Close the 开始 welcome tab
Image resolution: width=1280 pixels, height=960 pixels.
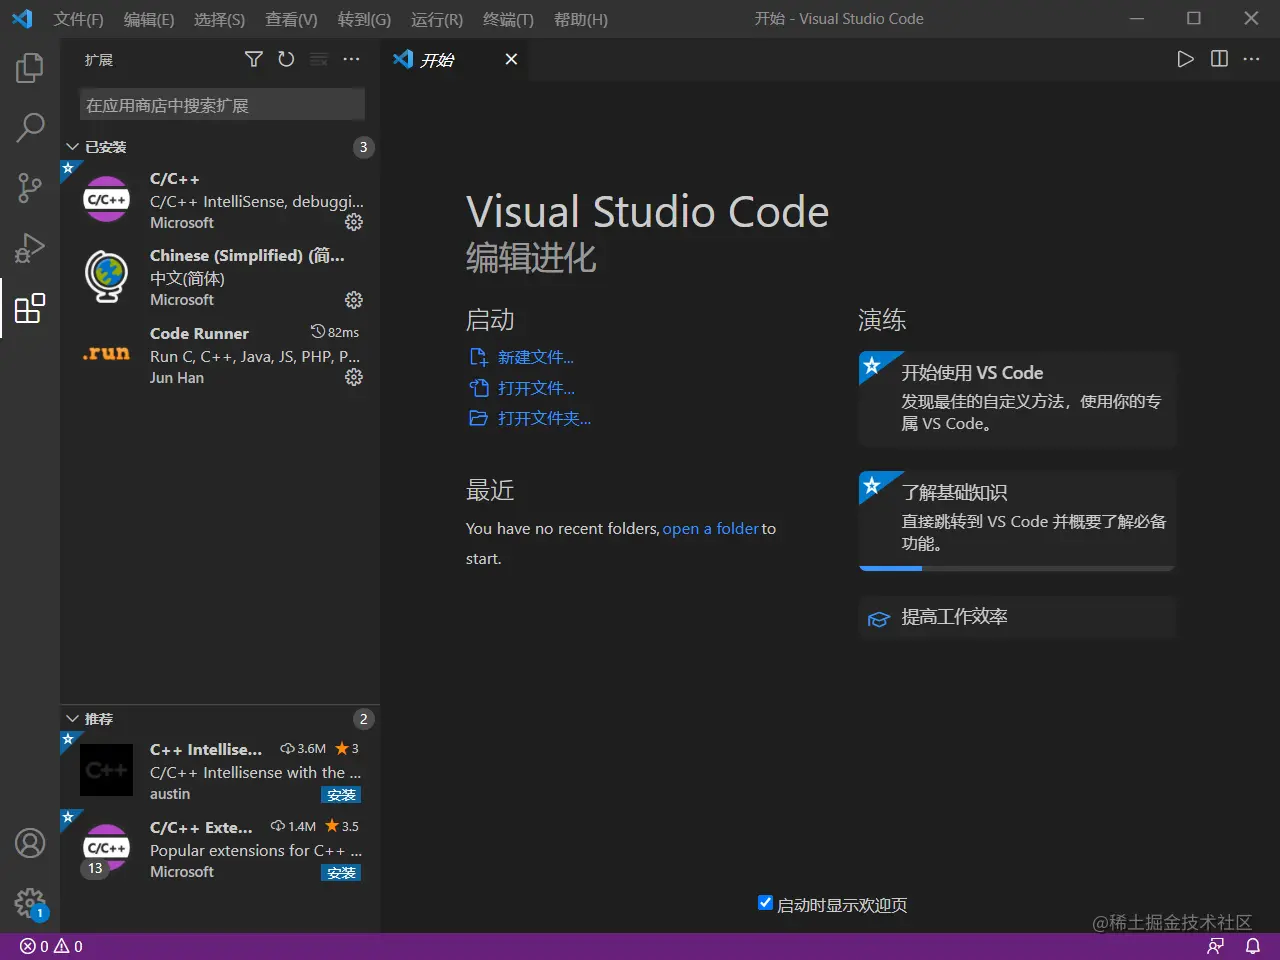tap(511, 59)
